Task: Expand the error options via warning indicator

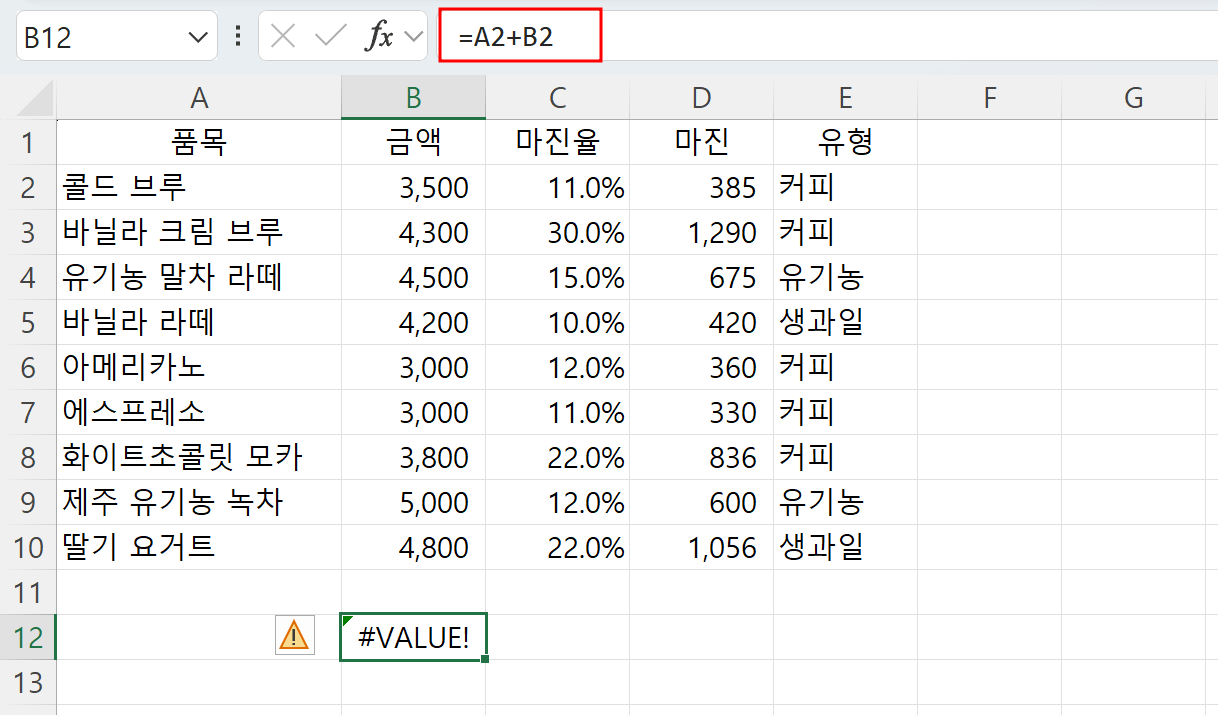Action: 295,637
